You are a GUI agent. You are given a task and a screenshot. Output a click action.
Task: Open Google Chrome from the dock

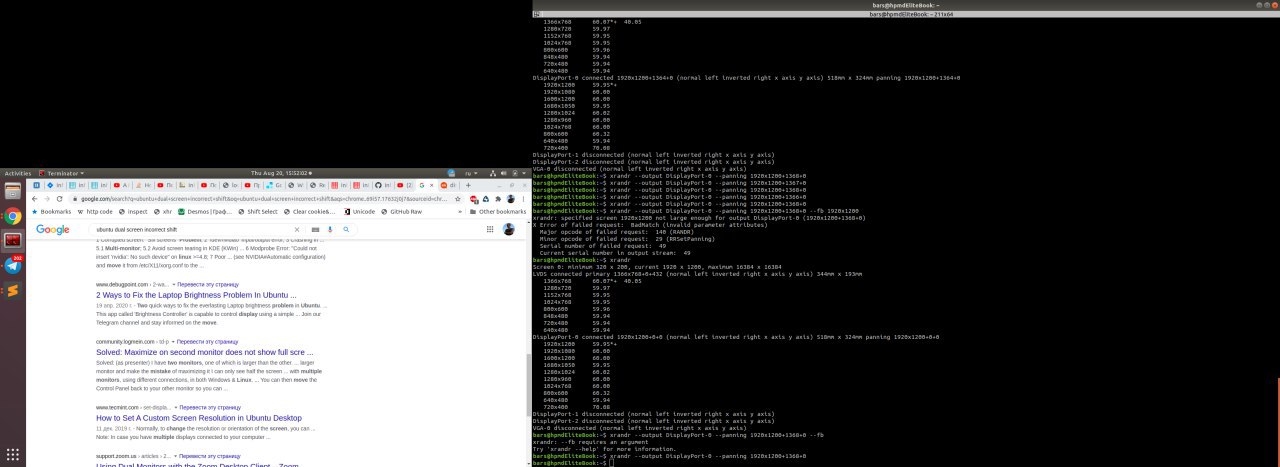tap(13, 216)
